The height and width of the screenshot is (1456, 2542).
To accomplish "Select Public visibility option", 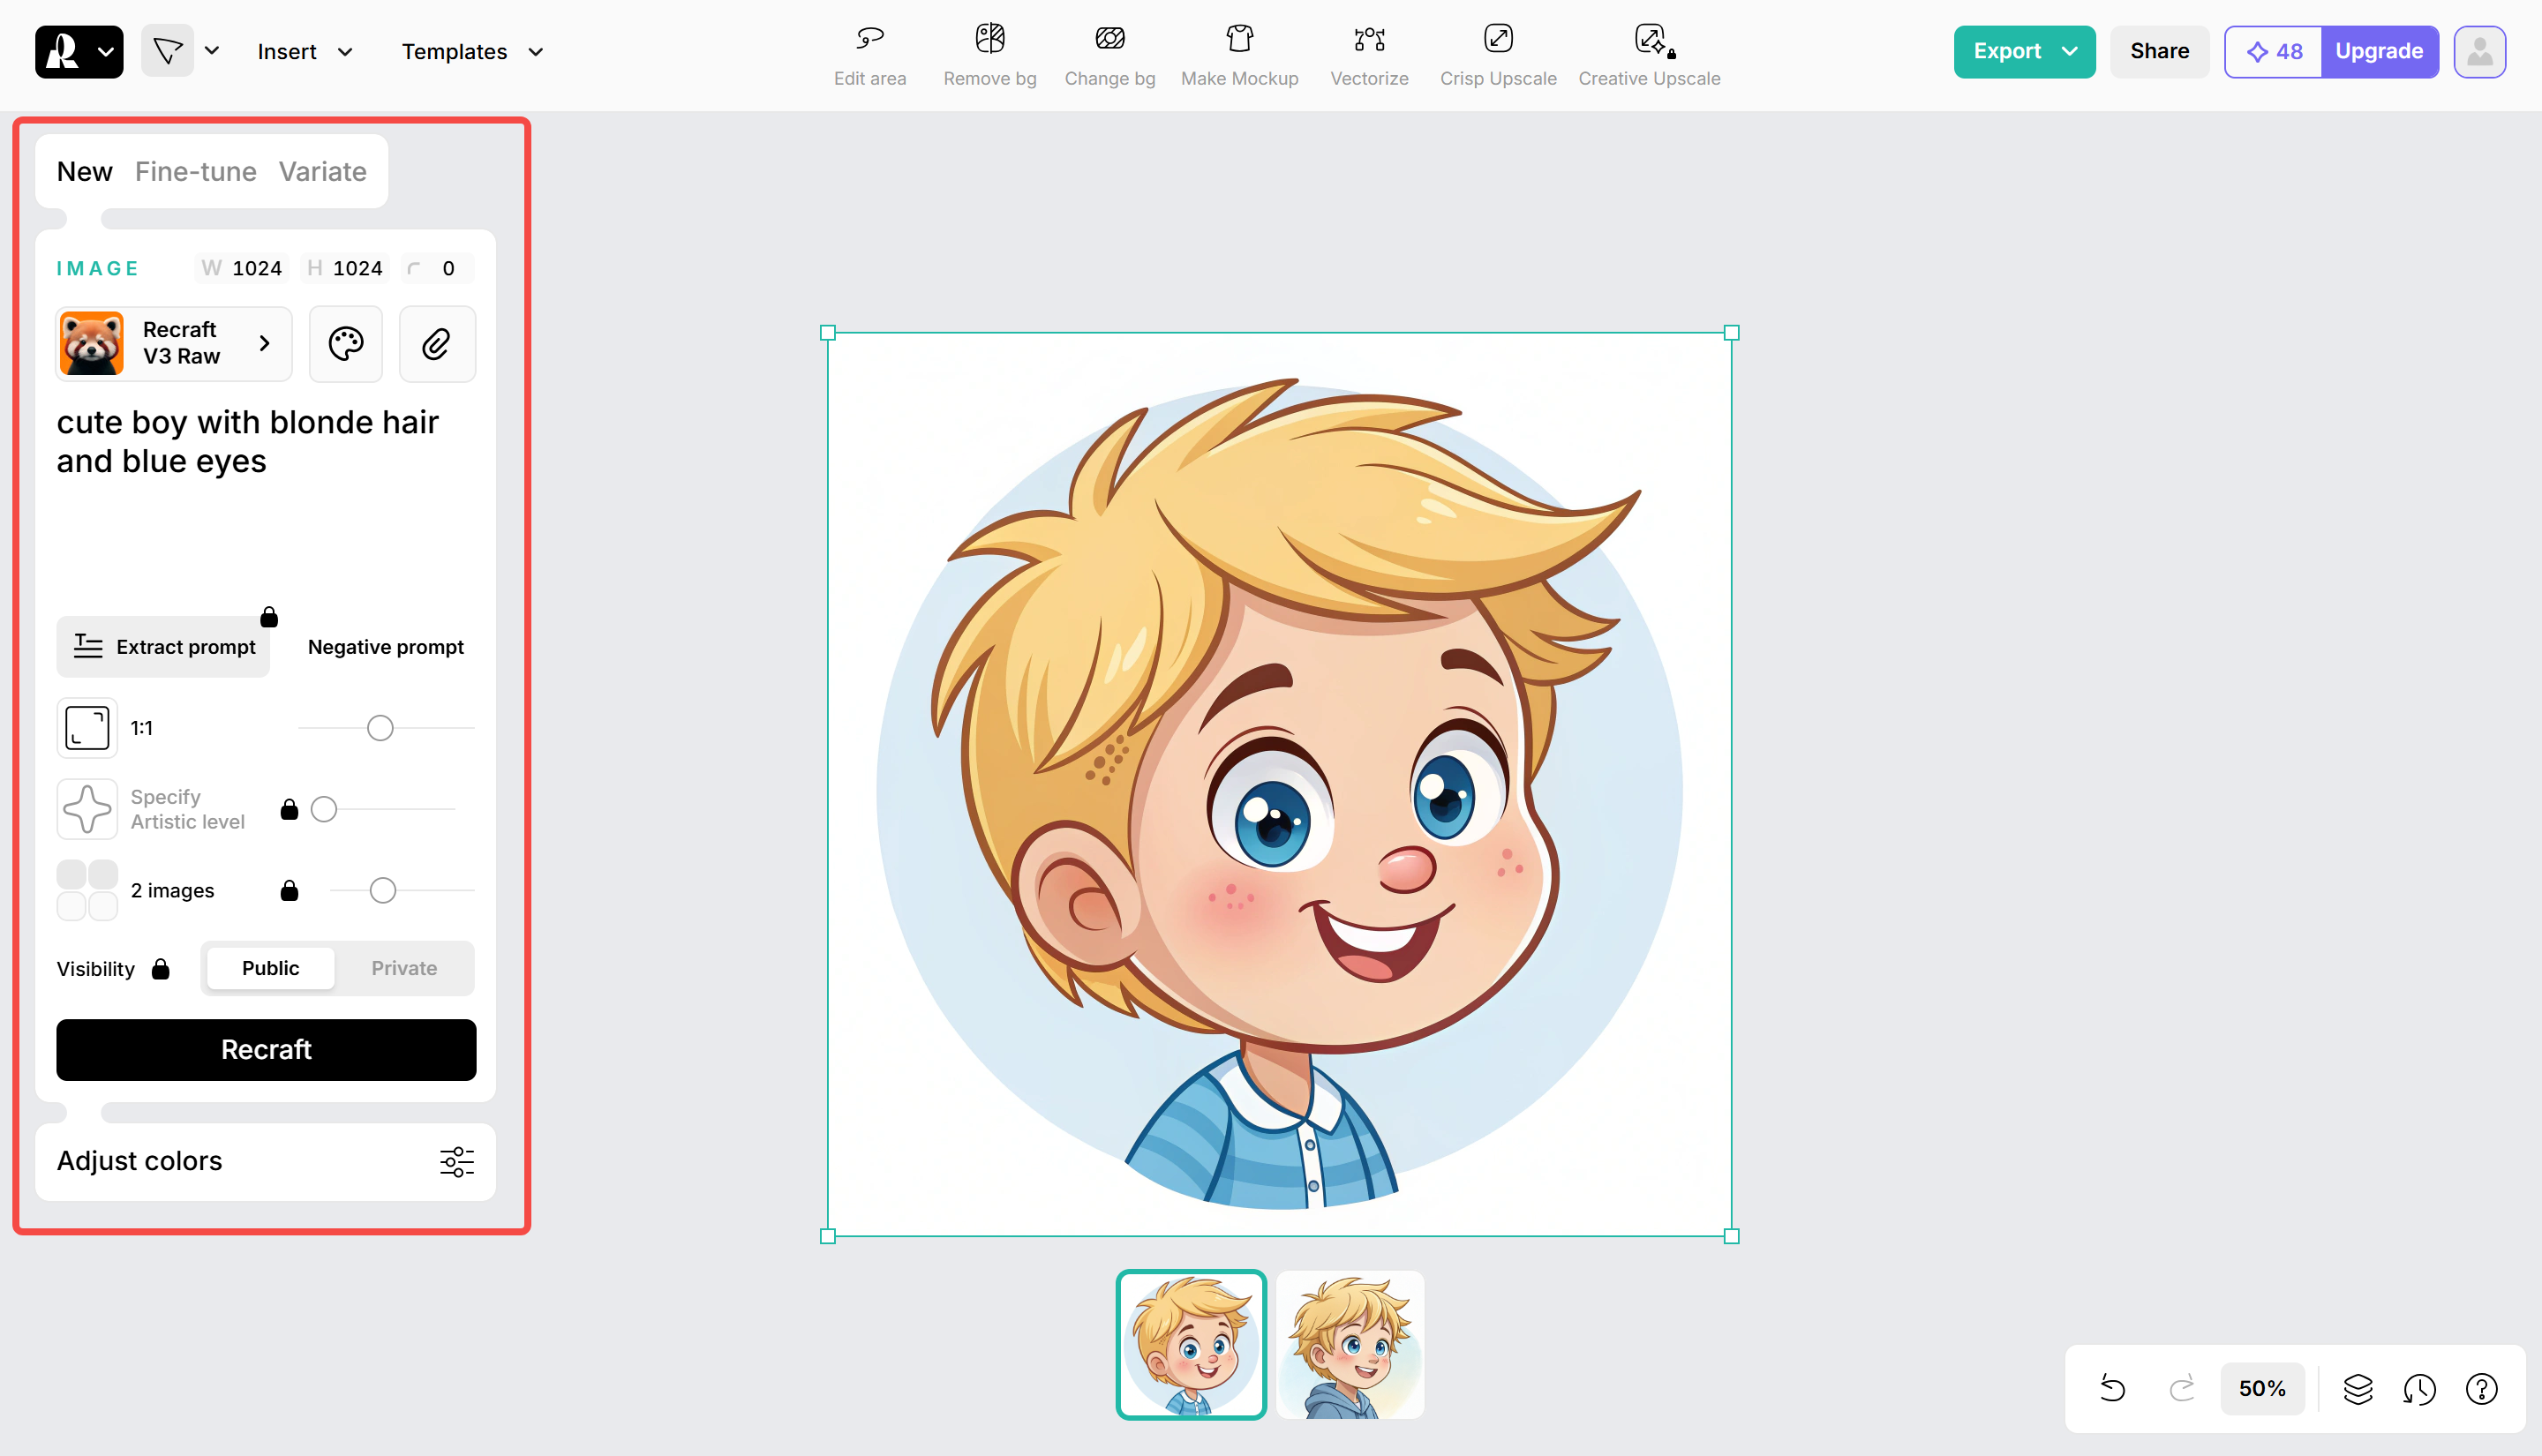I will tap(269, 968).
